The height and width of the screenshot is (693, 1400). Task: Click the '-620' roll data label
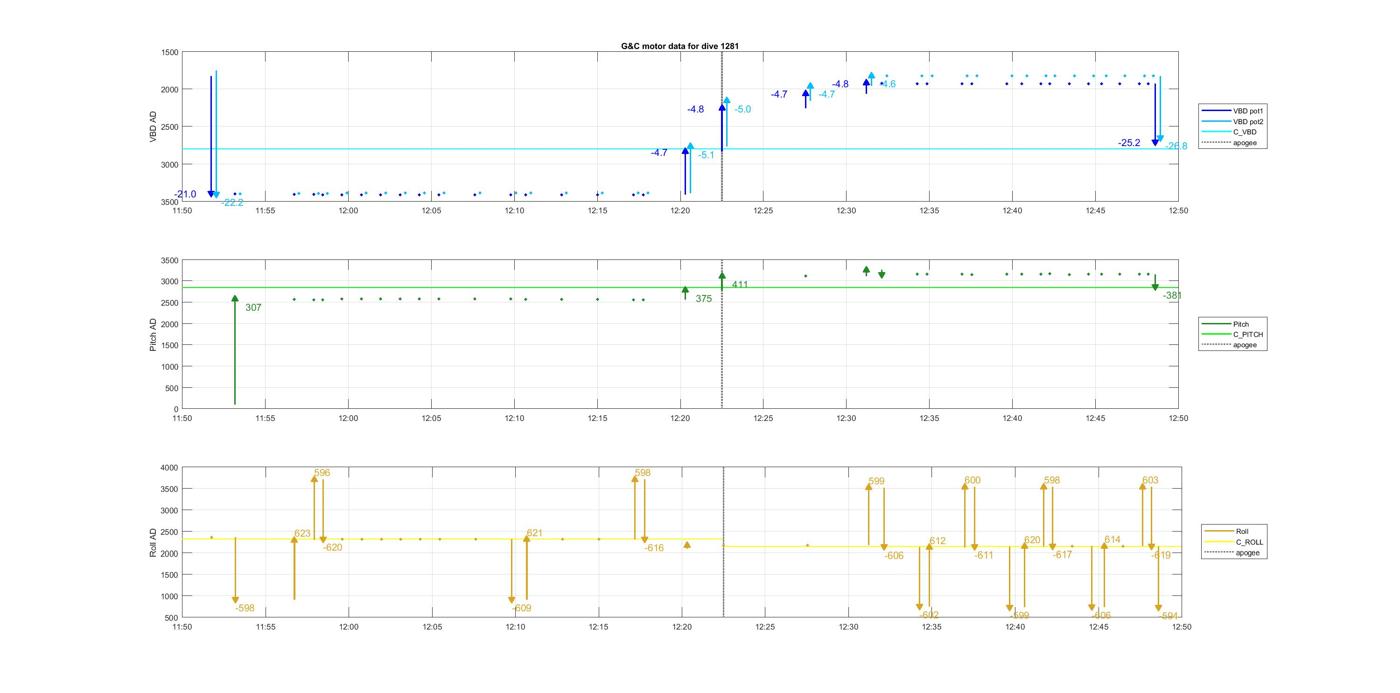[332, 547]
